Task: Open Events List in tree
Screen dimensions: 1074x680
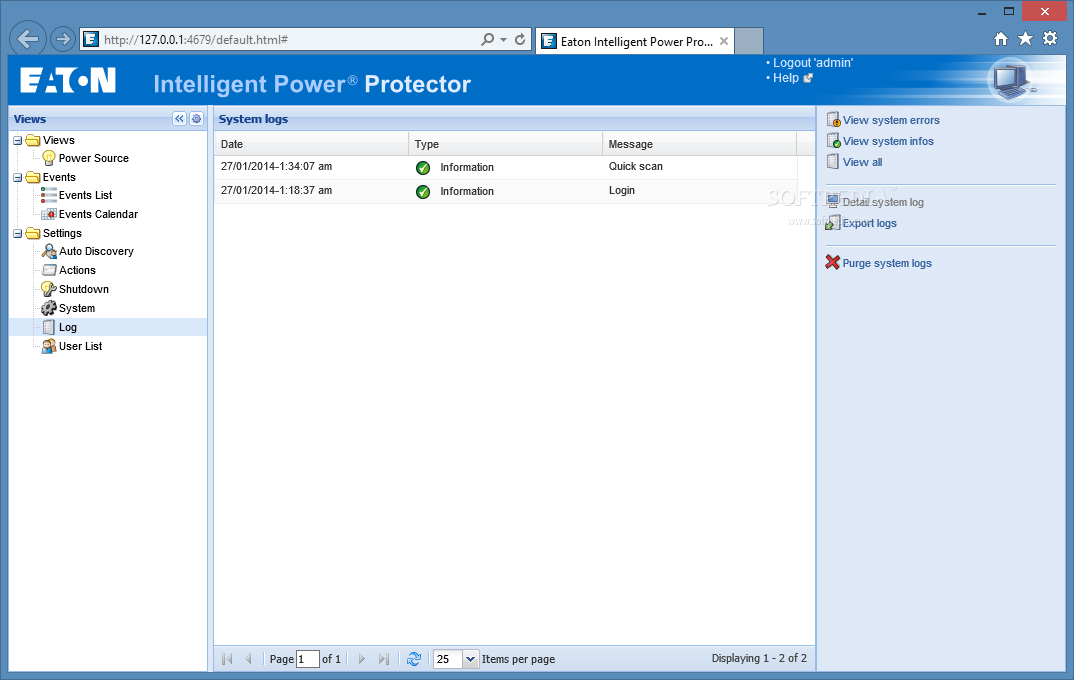Action: (x=85, y=195)
